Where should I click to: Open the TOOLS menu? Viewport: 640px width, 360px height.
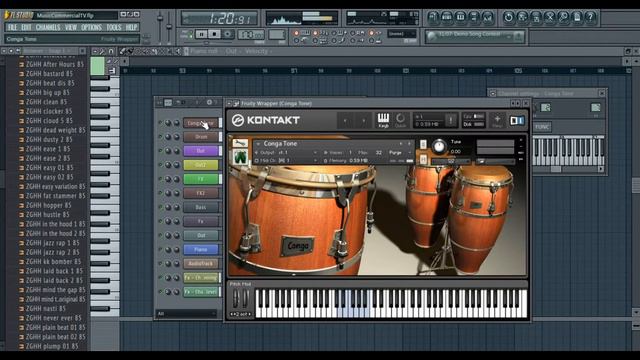tap(114, 27)
